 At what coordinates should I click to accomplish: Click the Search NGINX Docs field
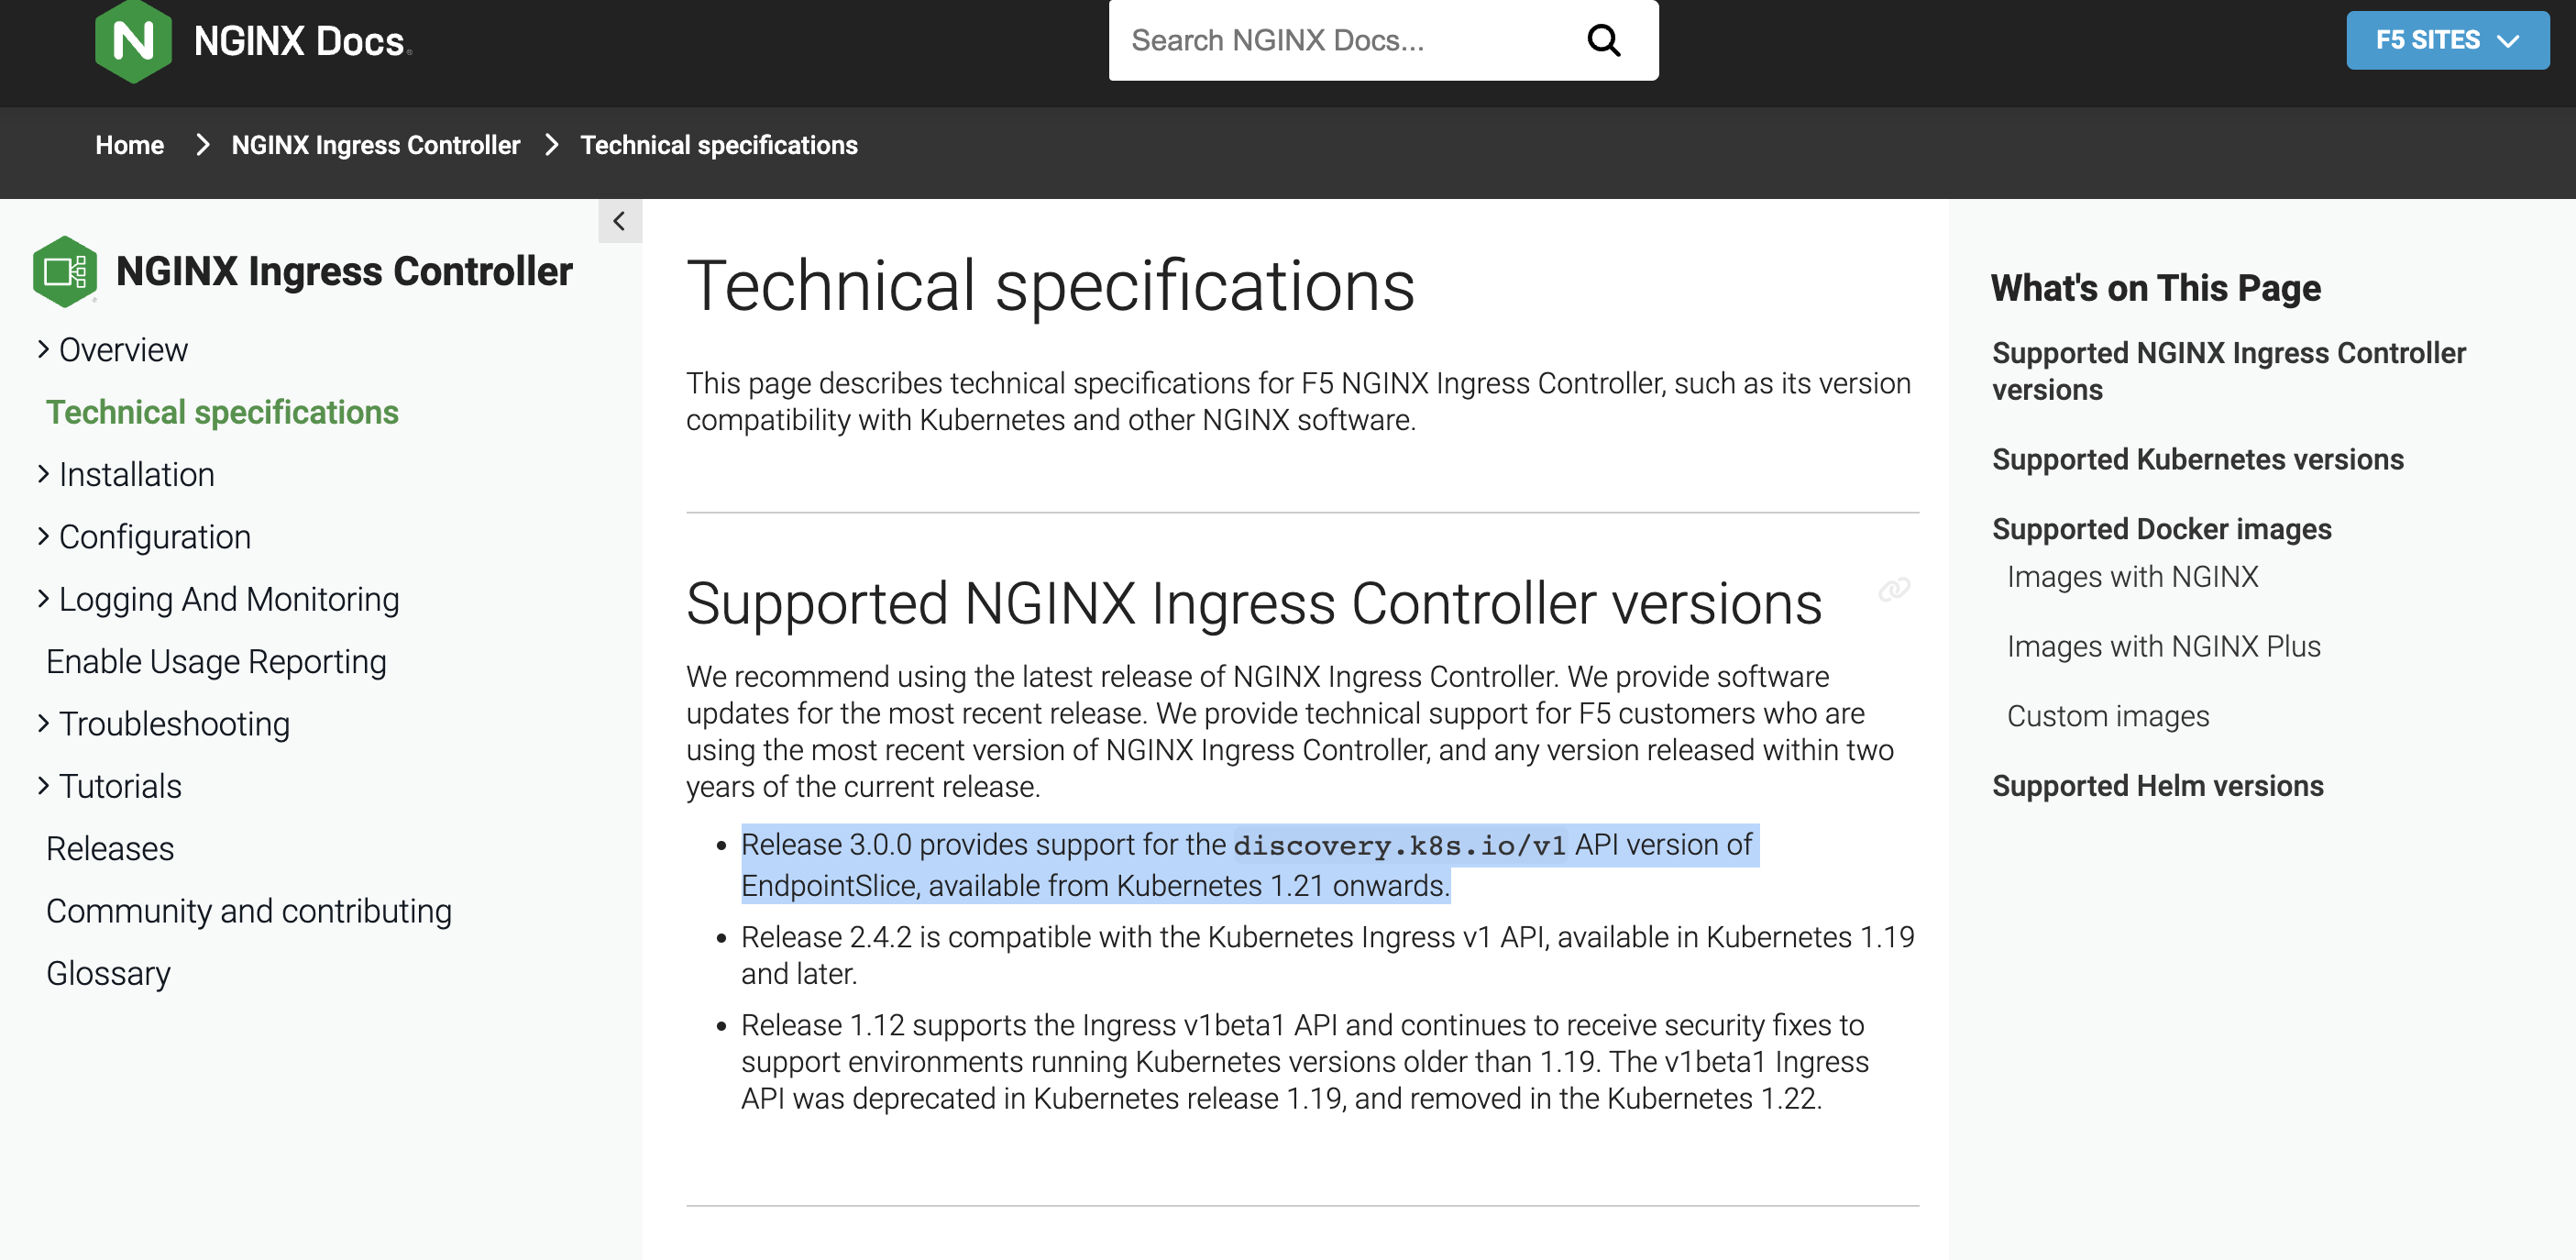[x=1344, y=41]
